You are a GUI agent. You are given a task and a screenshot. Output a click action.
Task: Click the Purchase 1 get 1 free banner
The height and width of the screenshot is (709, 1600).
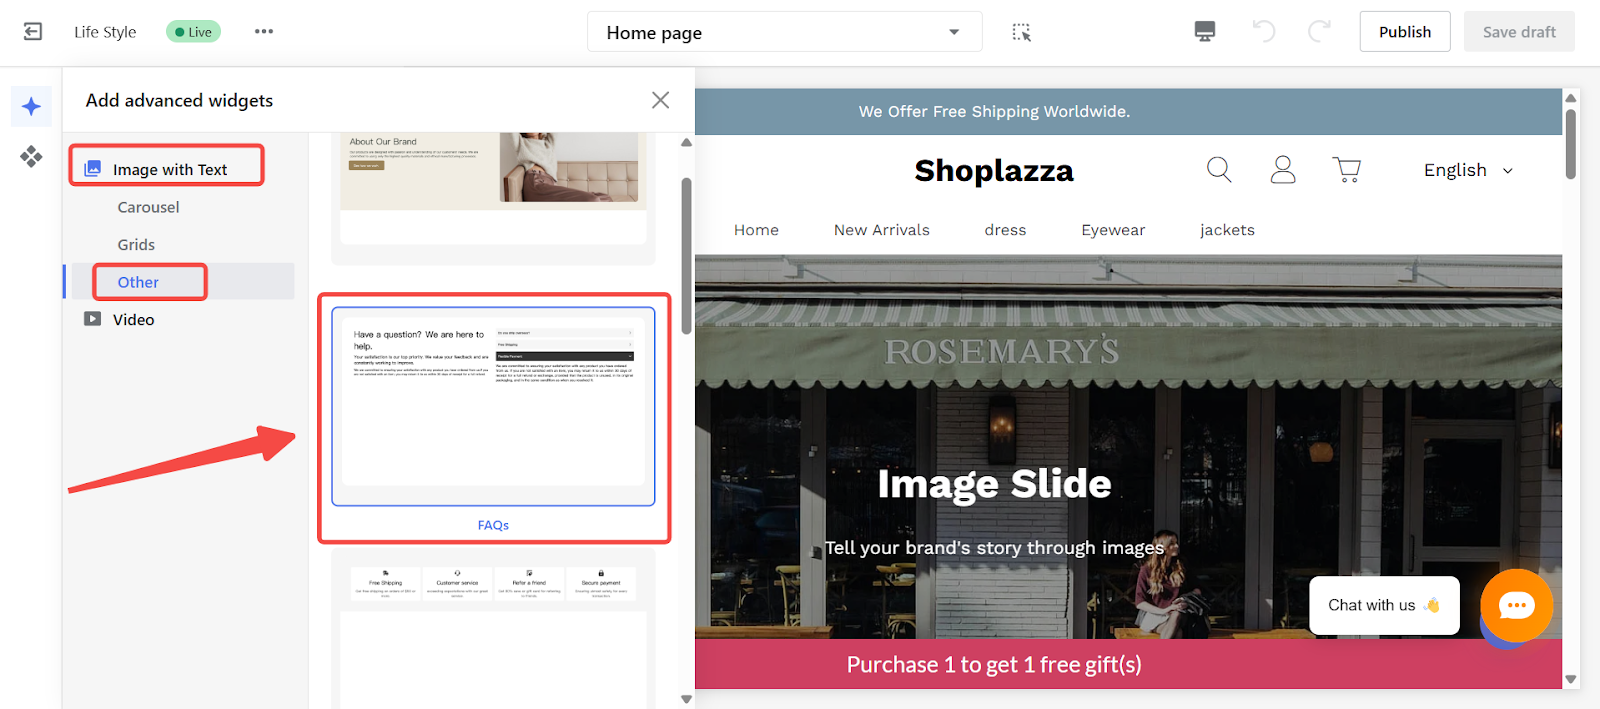pos(1128,664)
